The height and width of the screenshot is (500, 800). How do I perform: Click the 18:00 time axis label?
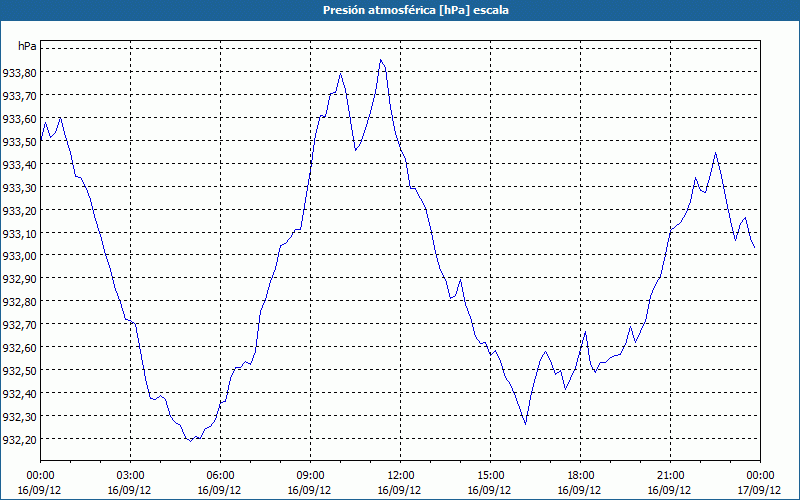pos(580,476)
